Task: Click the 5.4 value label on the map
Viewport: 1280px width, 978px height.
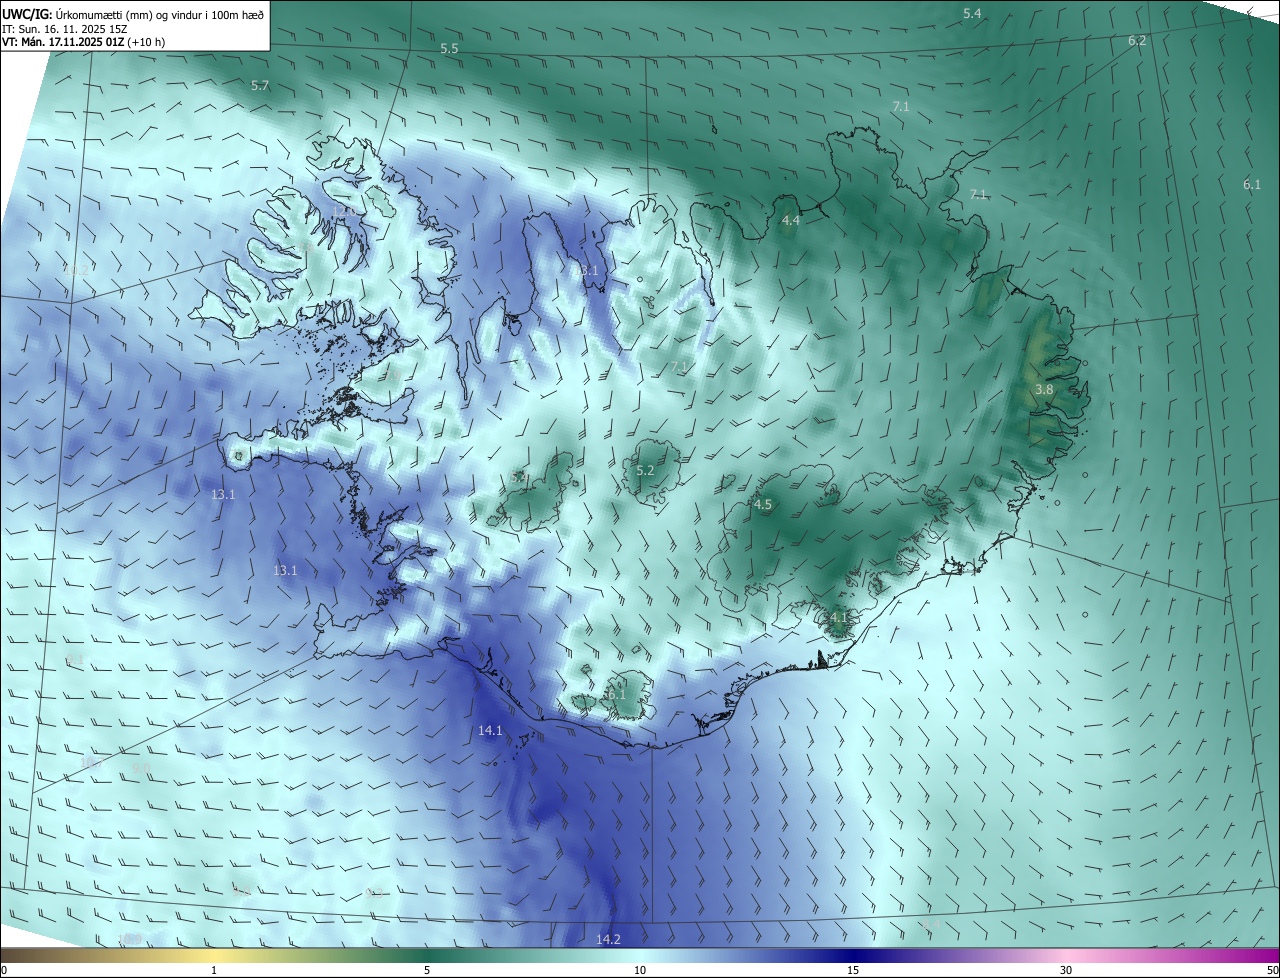Action: 972,13
